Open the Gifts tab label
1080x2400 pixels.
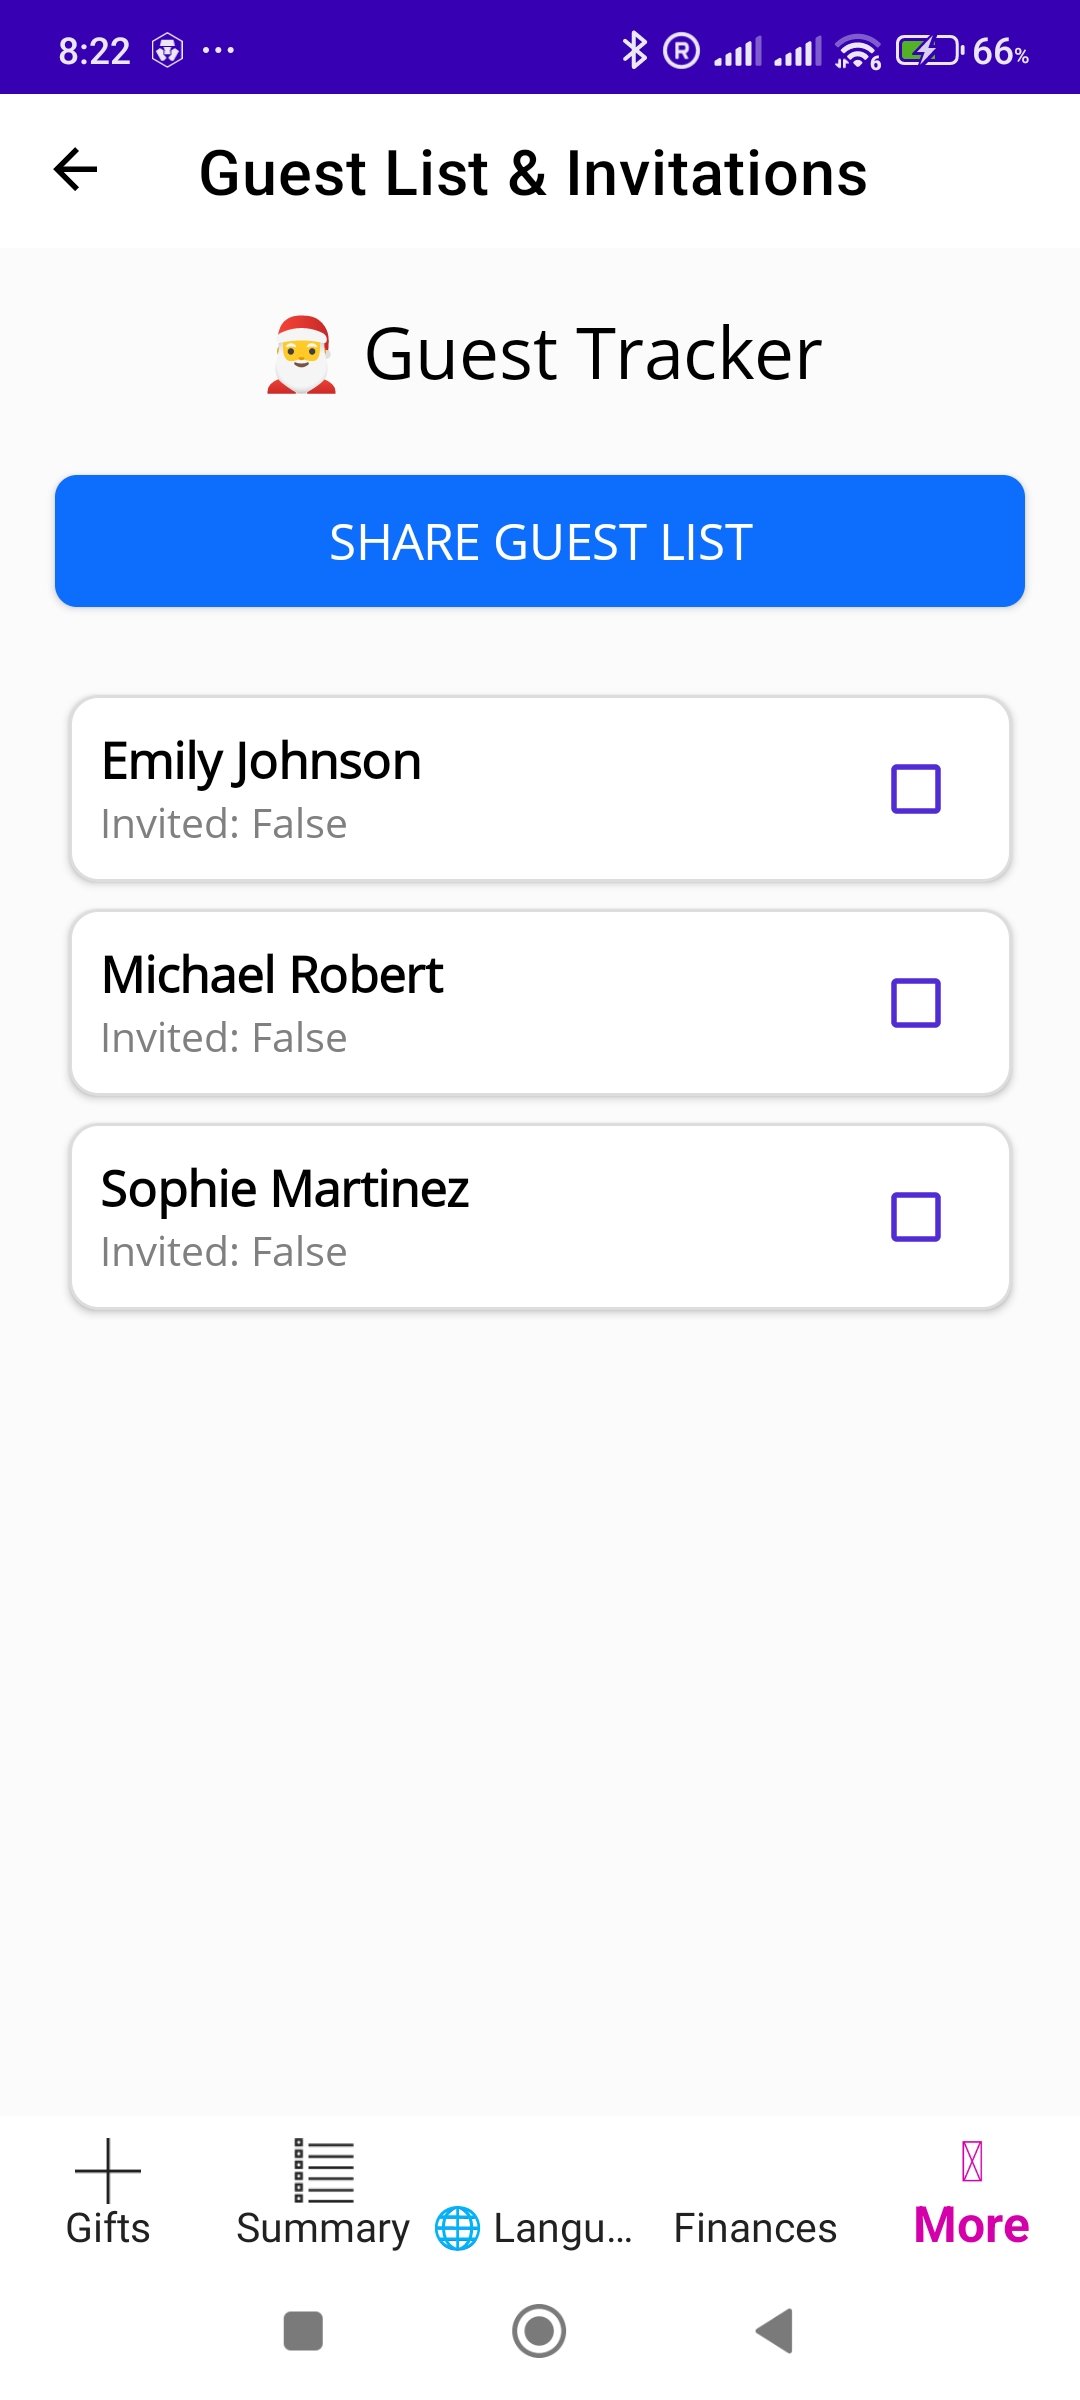108,2229
